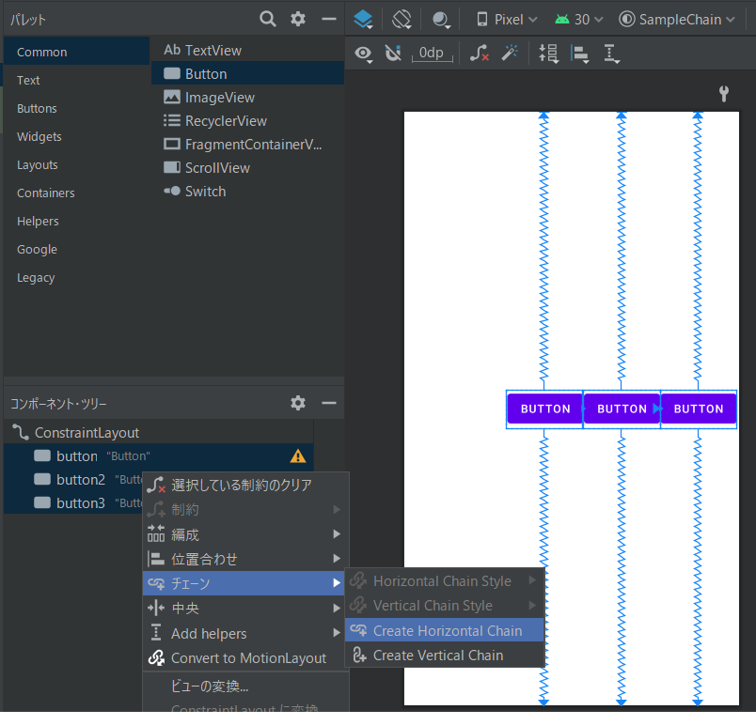Open the guidelines toolbar dropdown
This screenshot has width=756, height=712.
click(611, 54)
